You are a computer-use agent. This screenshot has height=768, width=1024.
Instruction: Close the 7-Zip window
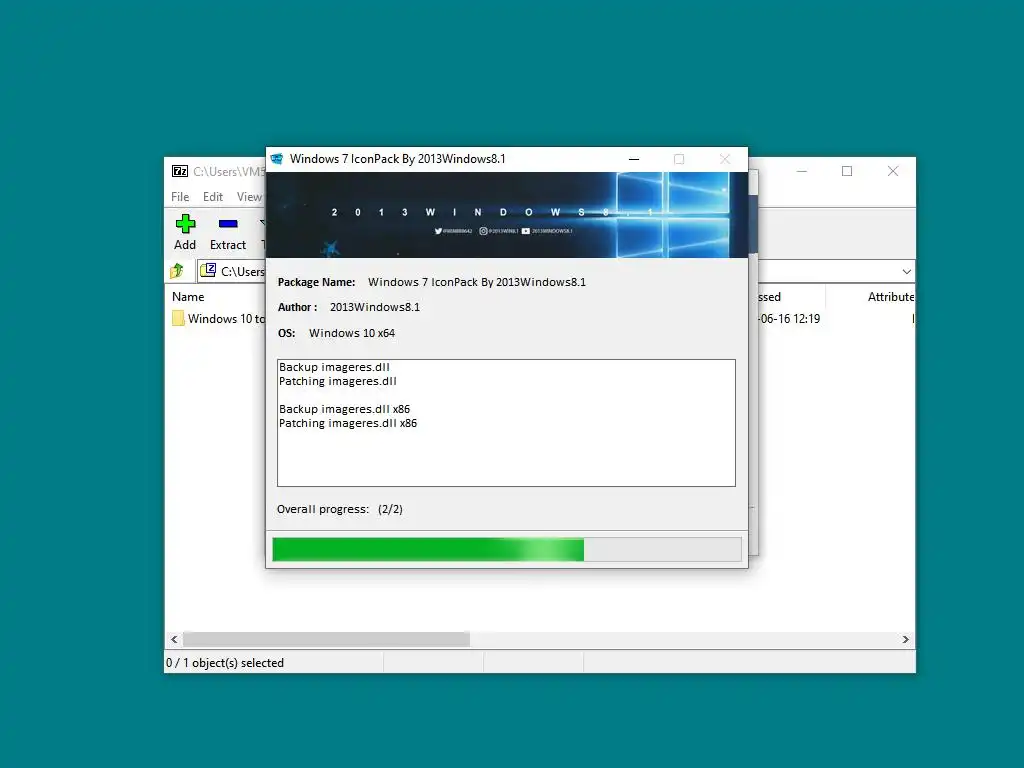pyautogui.click(x=893, y=171)
